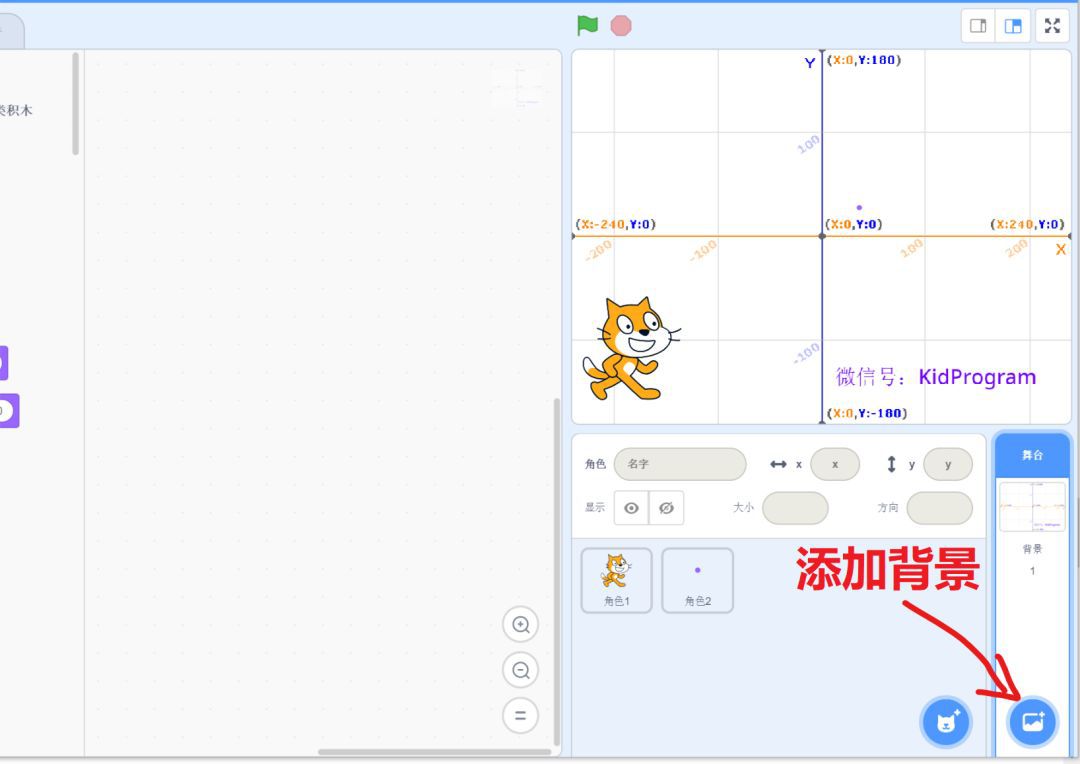The width and height of the screenshot is (1080, 764).
Task: Switch to small stage layout
Action: [x=978, y=26]
